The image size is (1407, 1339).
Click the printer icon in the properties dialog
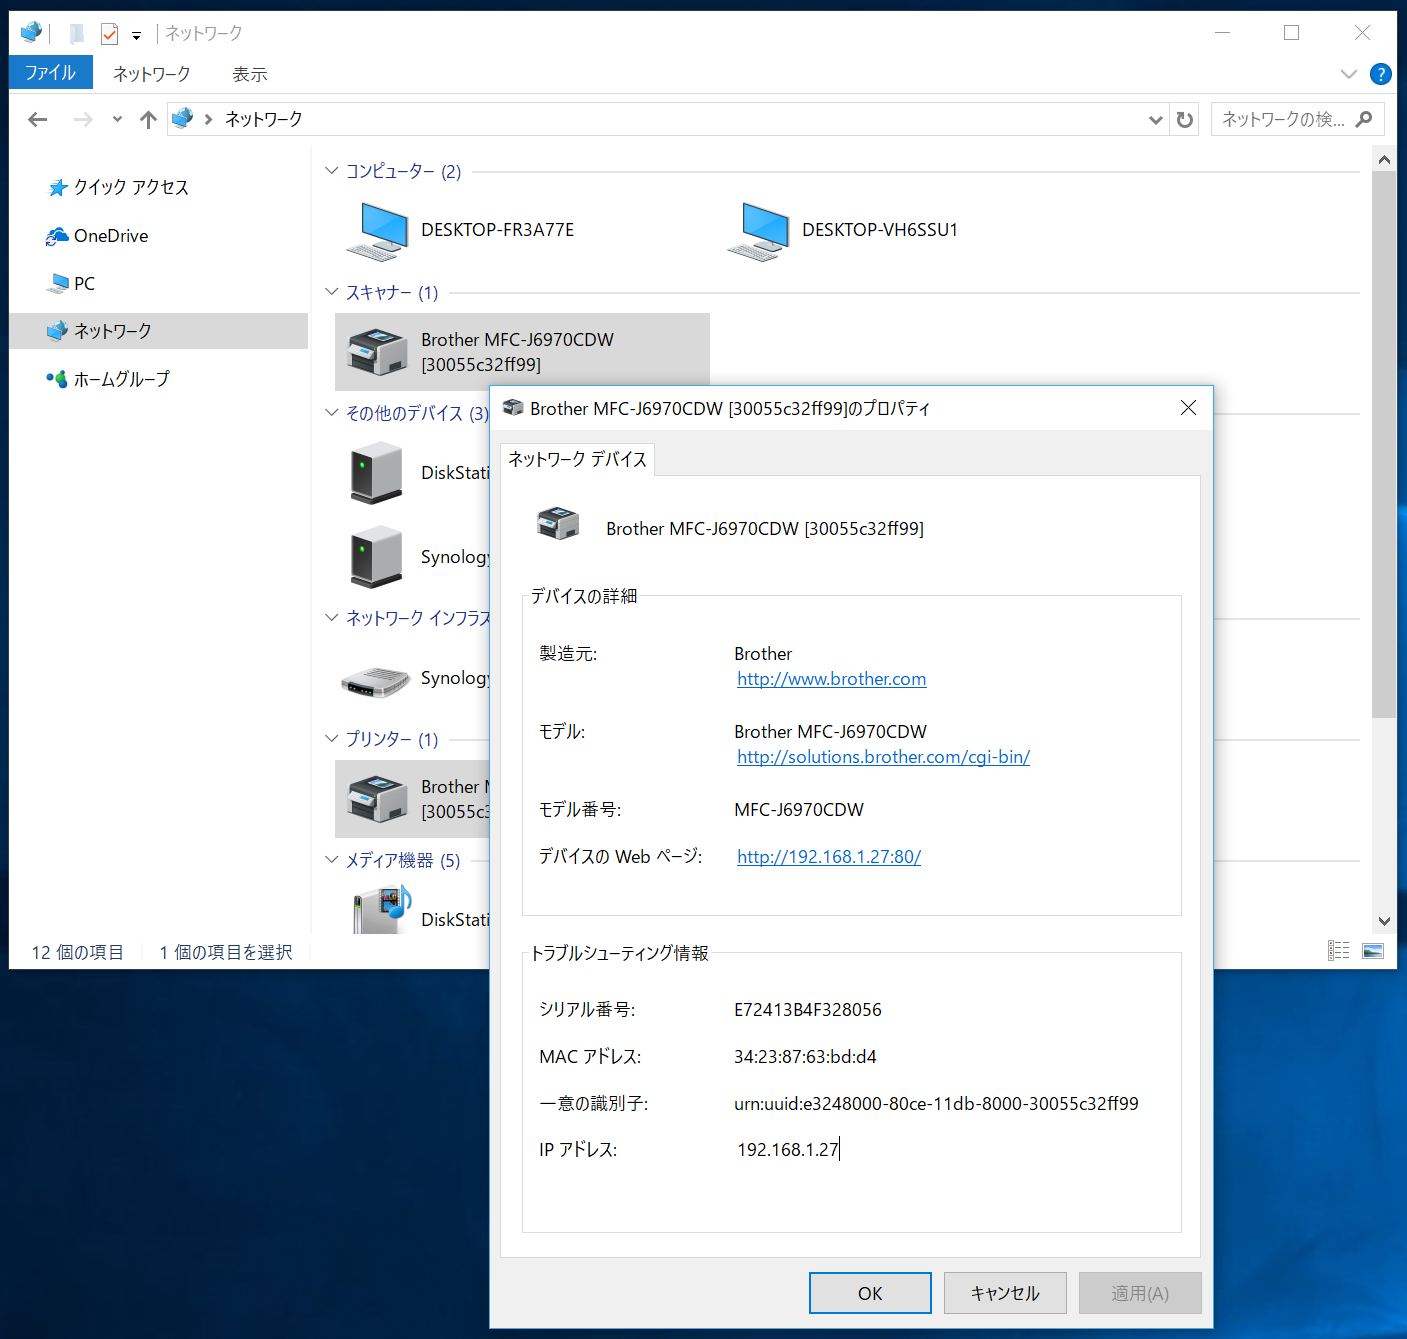(x=558, y=523)
